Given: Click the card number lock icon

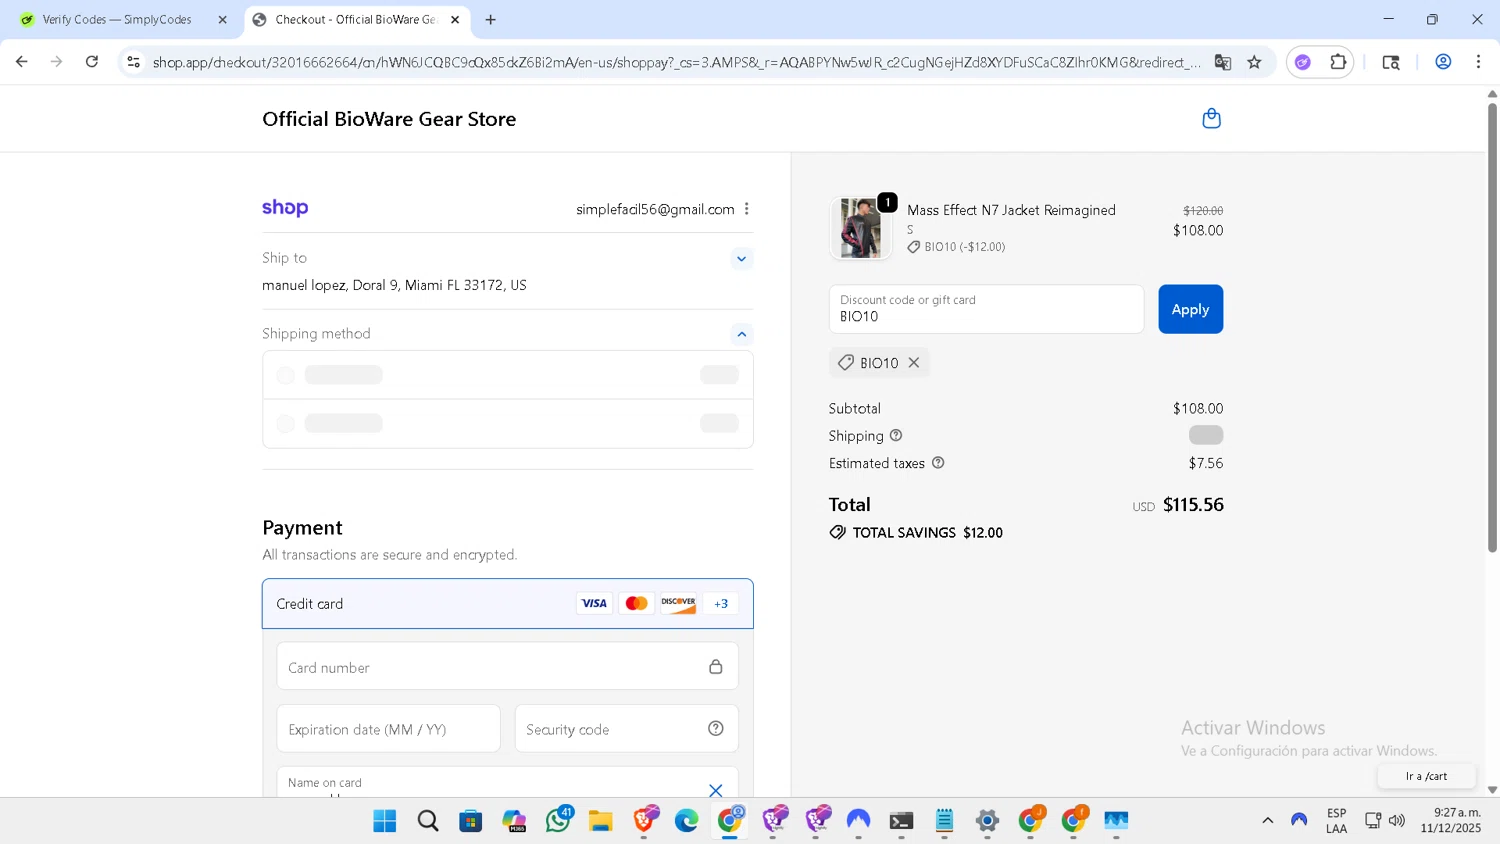Looking at the screenshot, I should point(716,667).
